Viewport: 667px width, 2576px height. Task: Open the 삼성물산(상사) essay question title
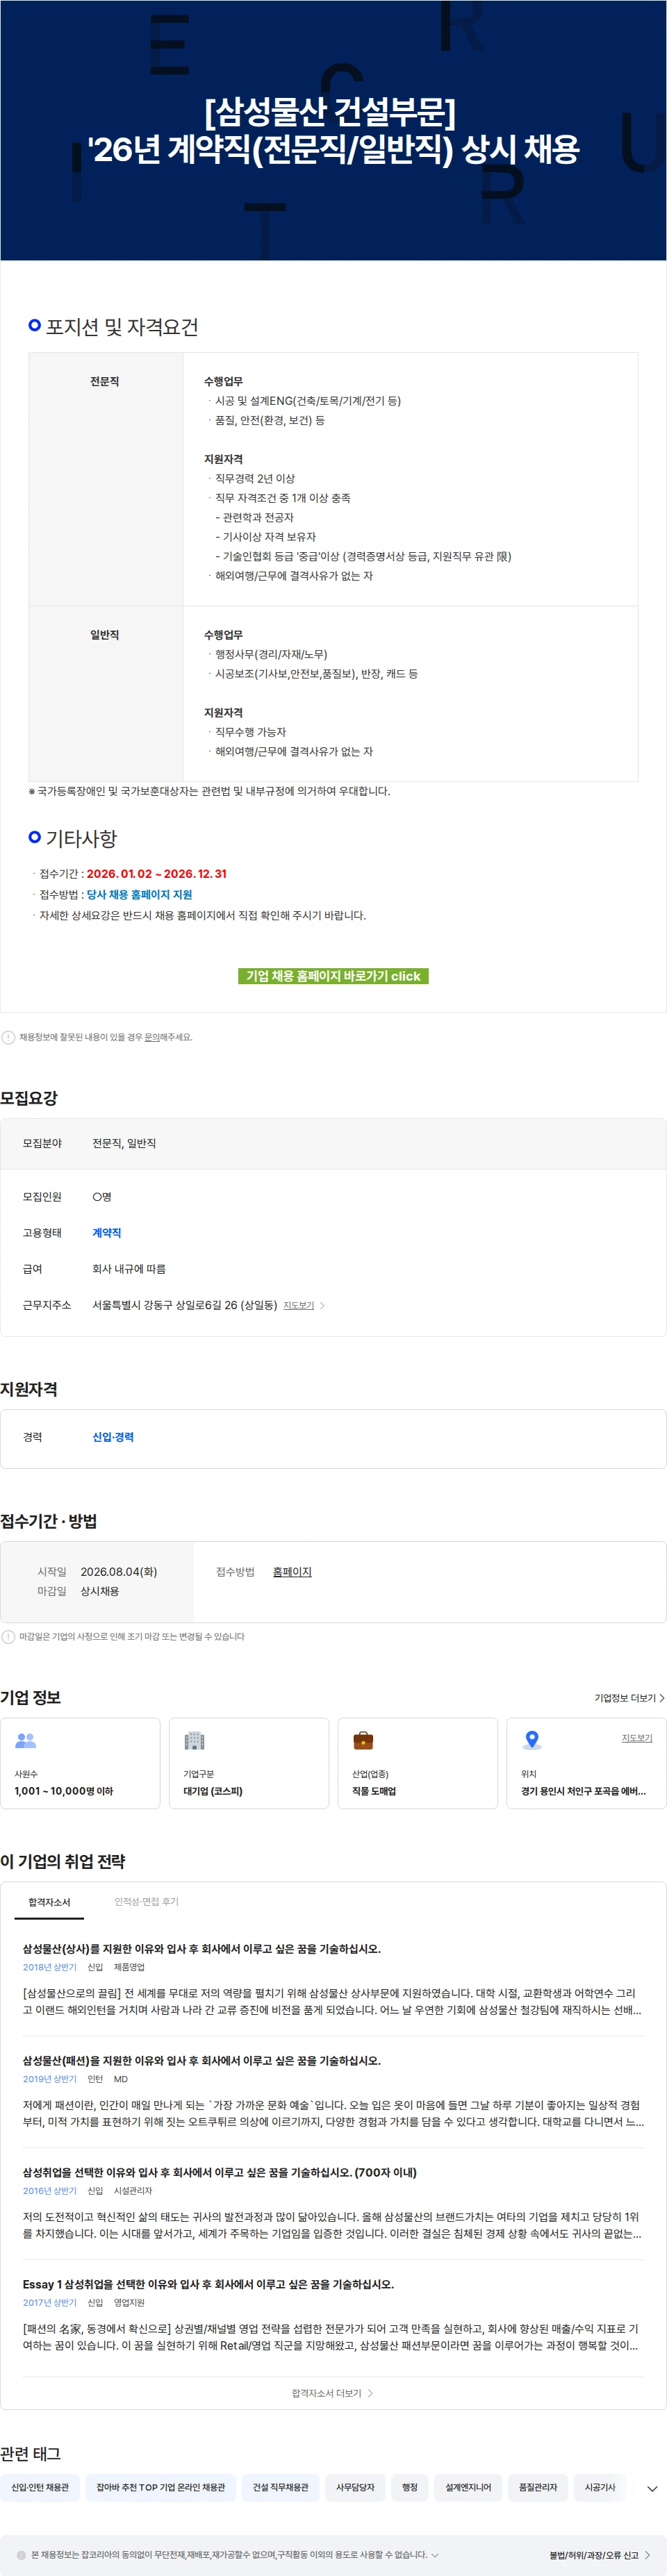pyautogui.click(x=202, y=1949)
